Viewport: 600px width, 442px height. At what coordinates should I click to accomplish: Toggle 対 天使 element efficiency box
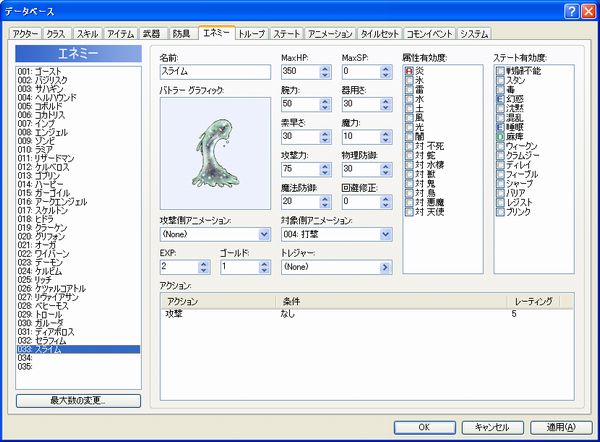(x=409, y=212)
